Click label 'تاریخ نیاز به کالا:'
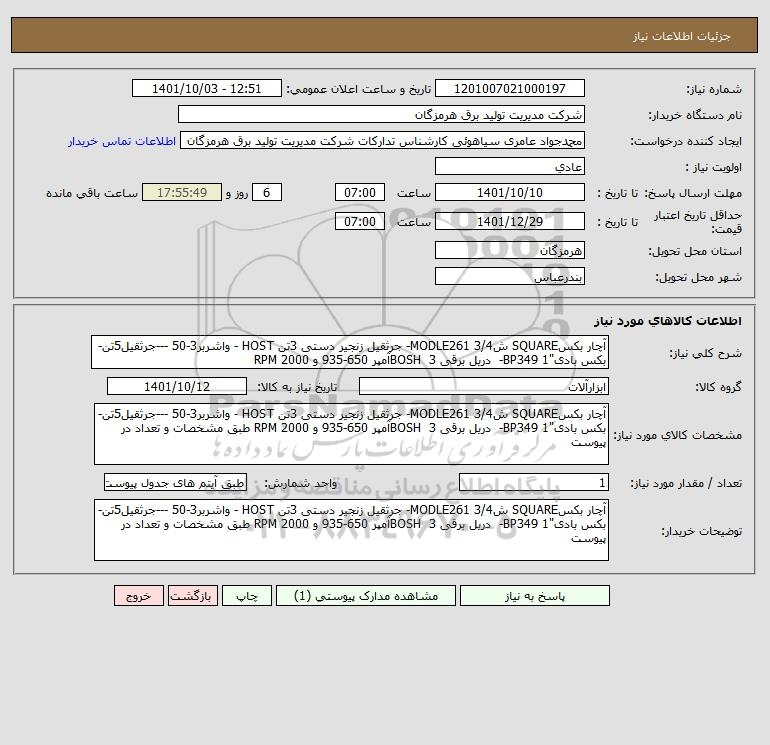770x745 pixels. 298,387
